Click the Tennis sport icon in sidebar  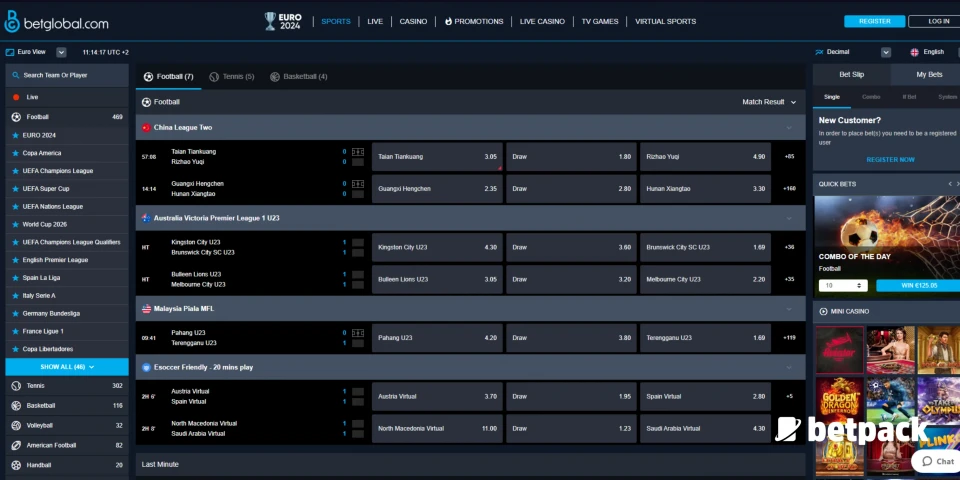tap(16, 386)
